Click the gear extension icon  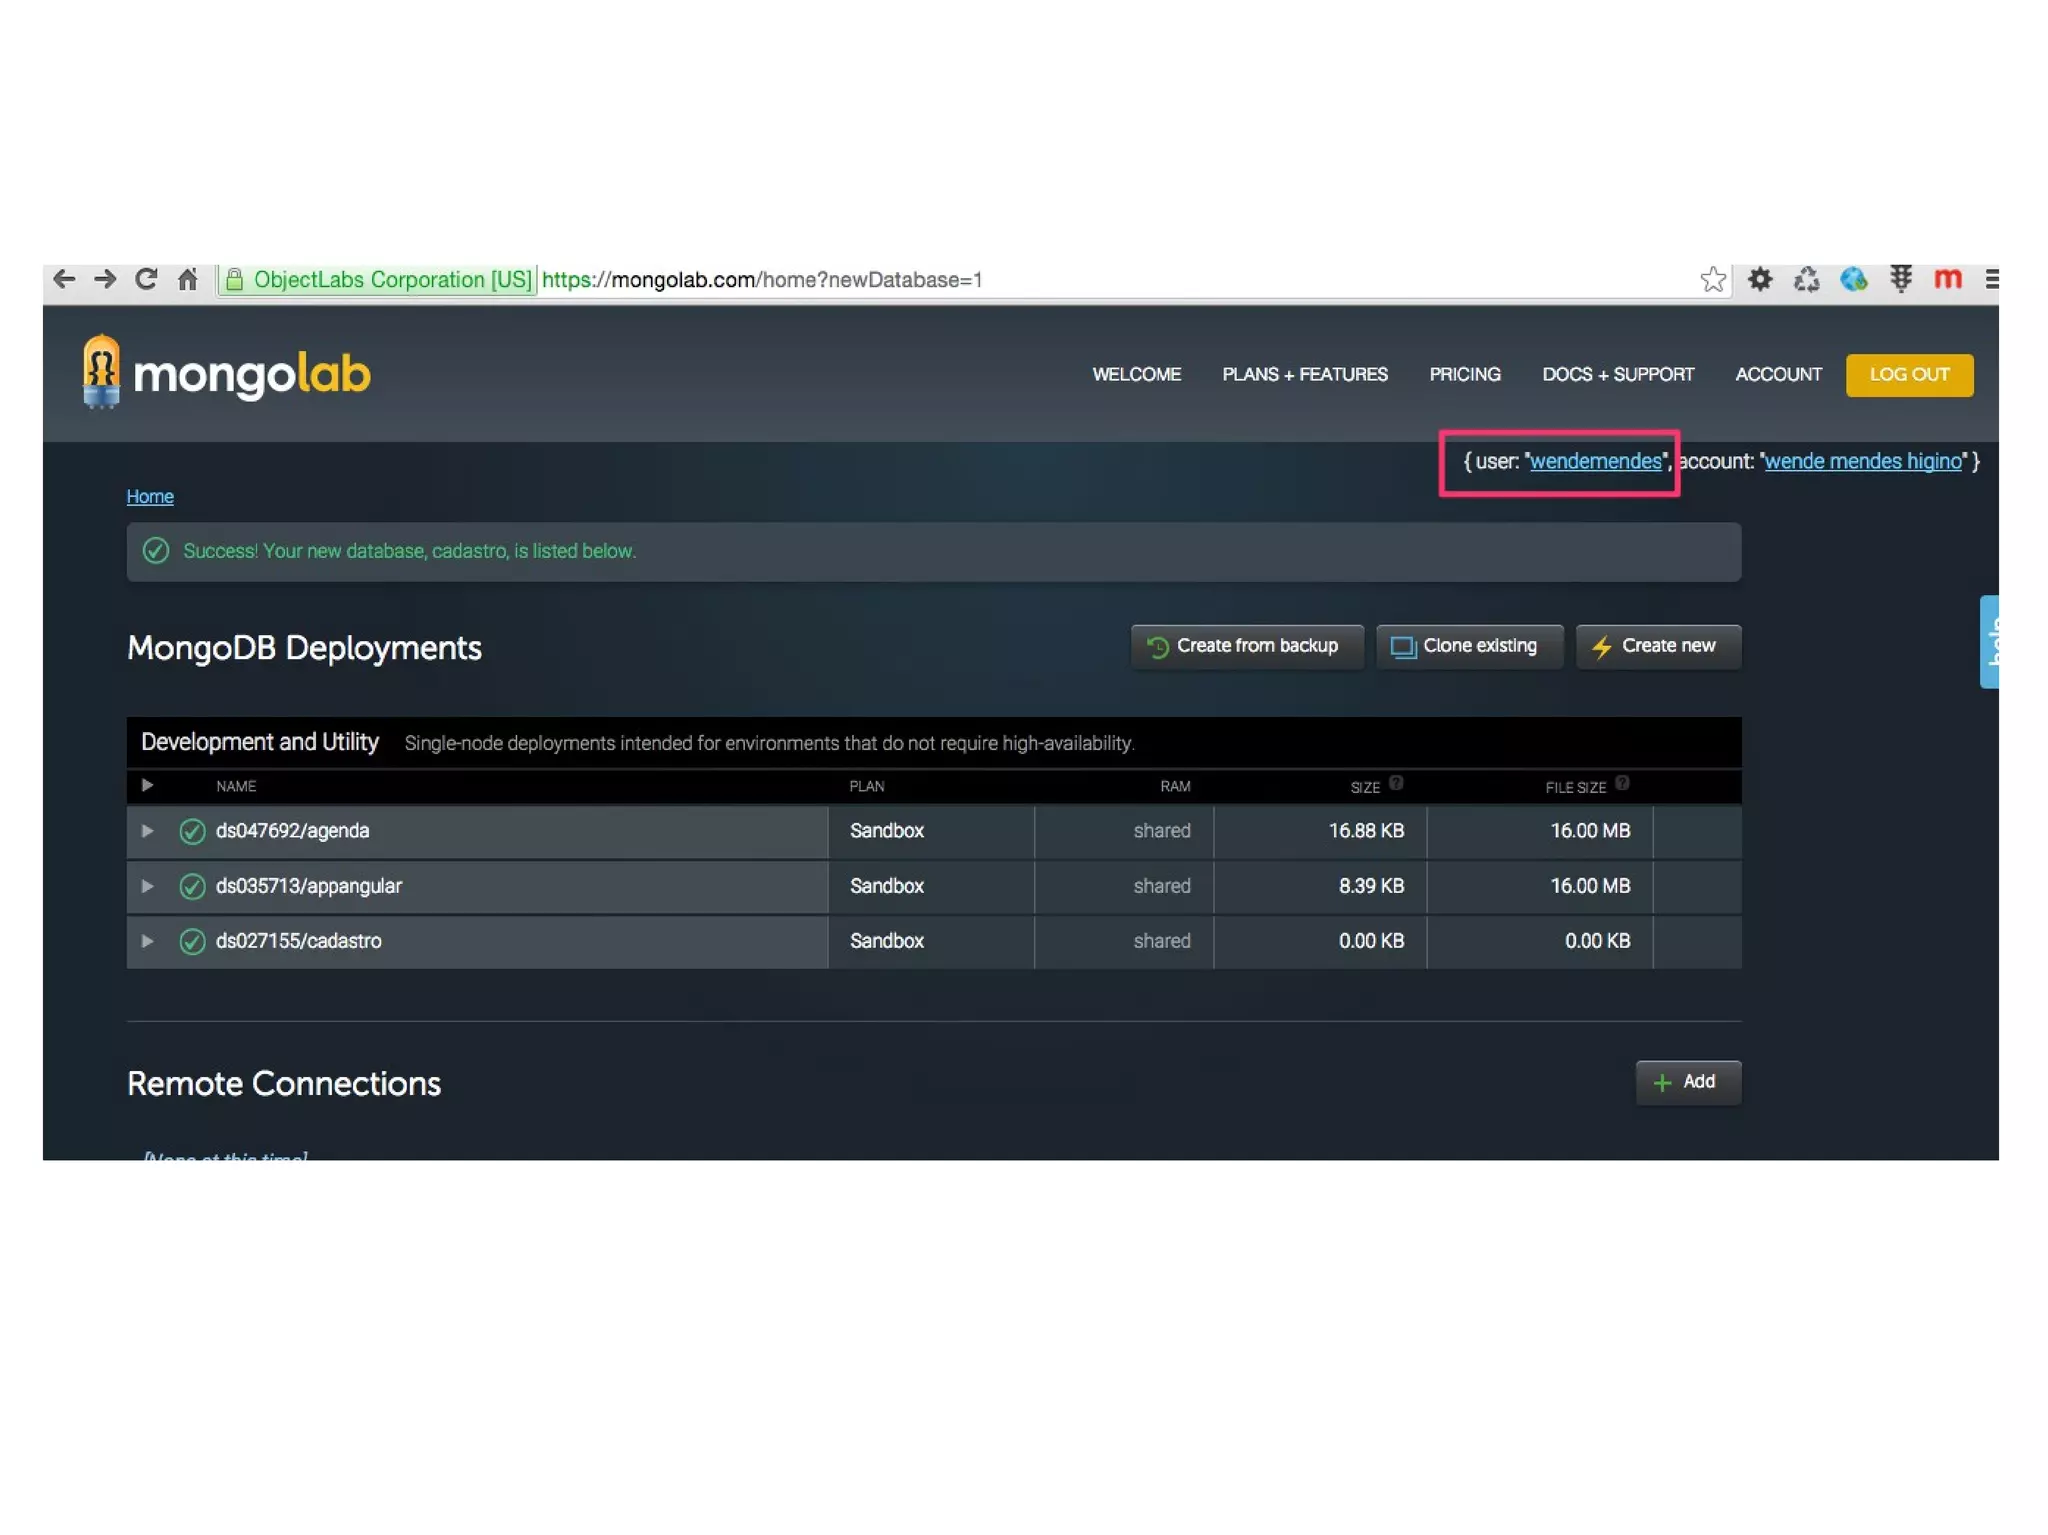pos(1760,279)
